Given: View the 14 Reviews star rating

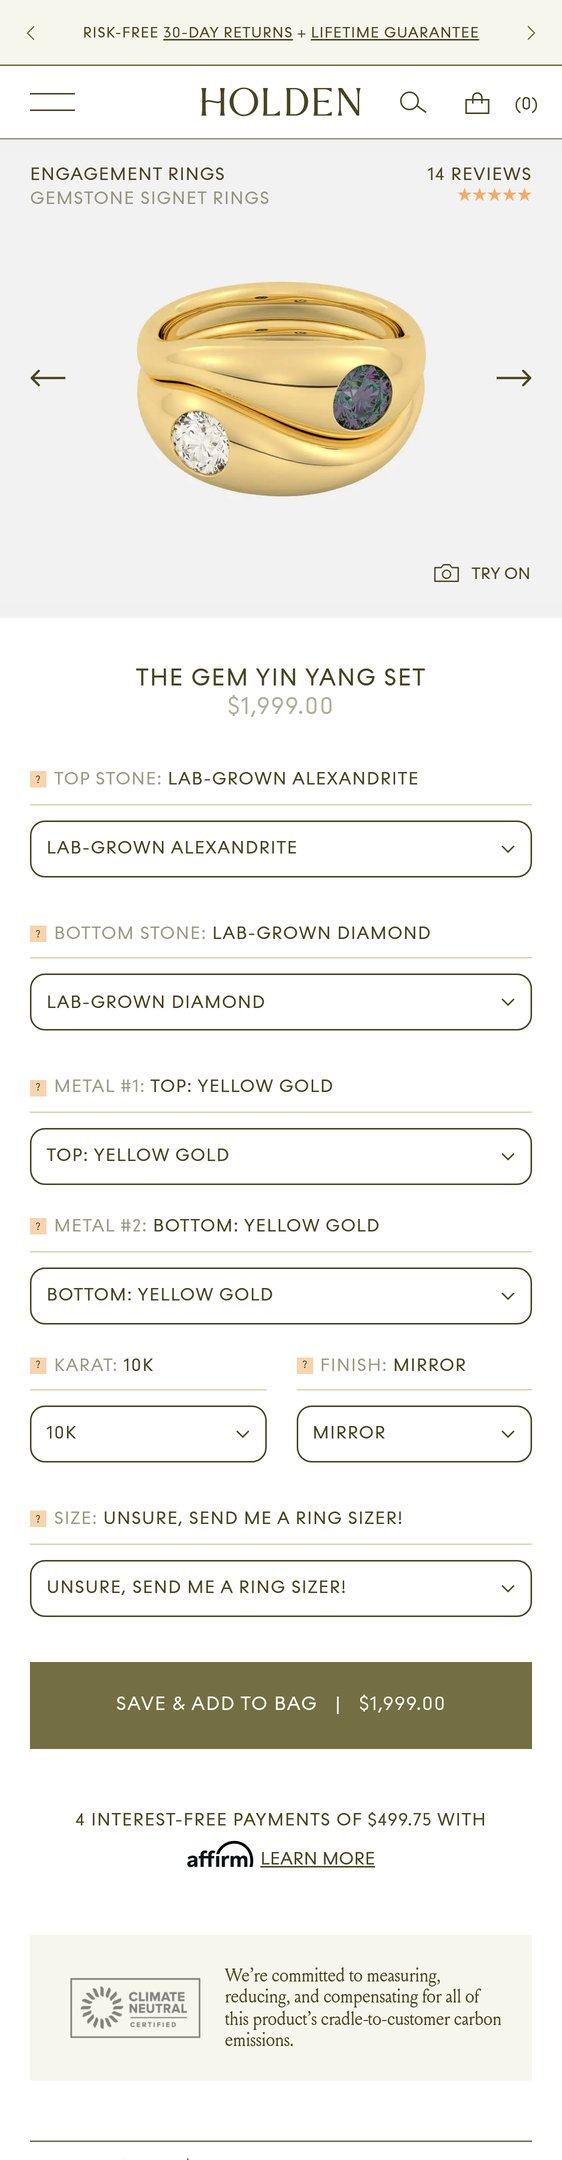Looking at the screenshot, I should pyautogui.click(x=480, y=184).
